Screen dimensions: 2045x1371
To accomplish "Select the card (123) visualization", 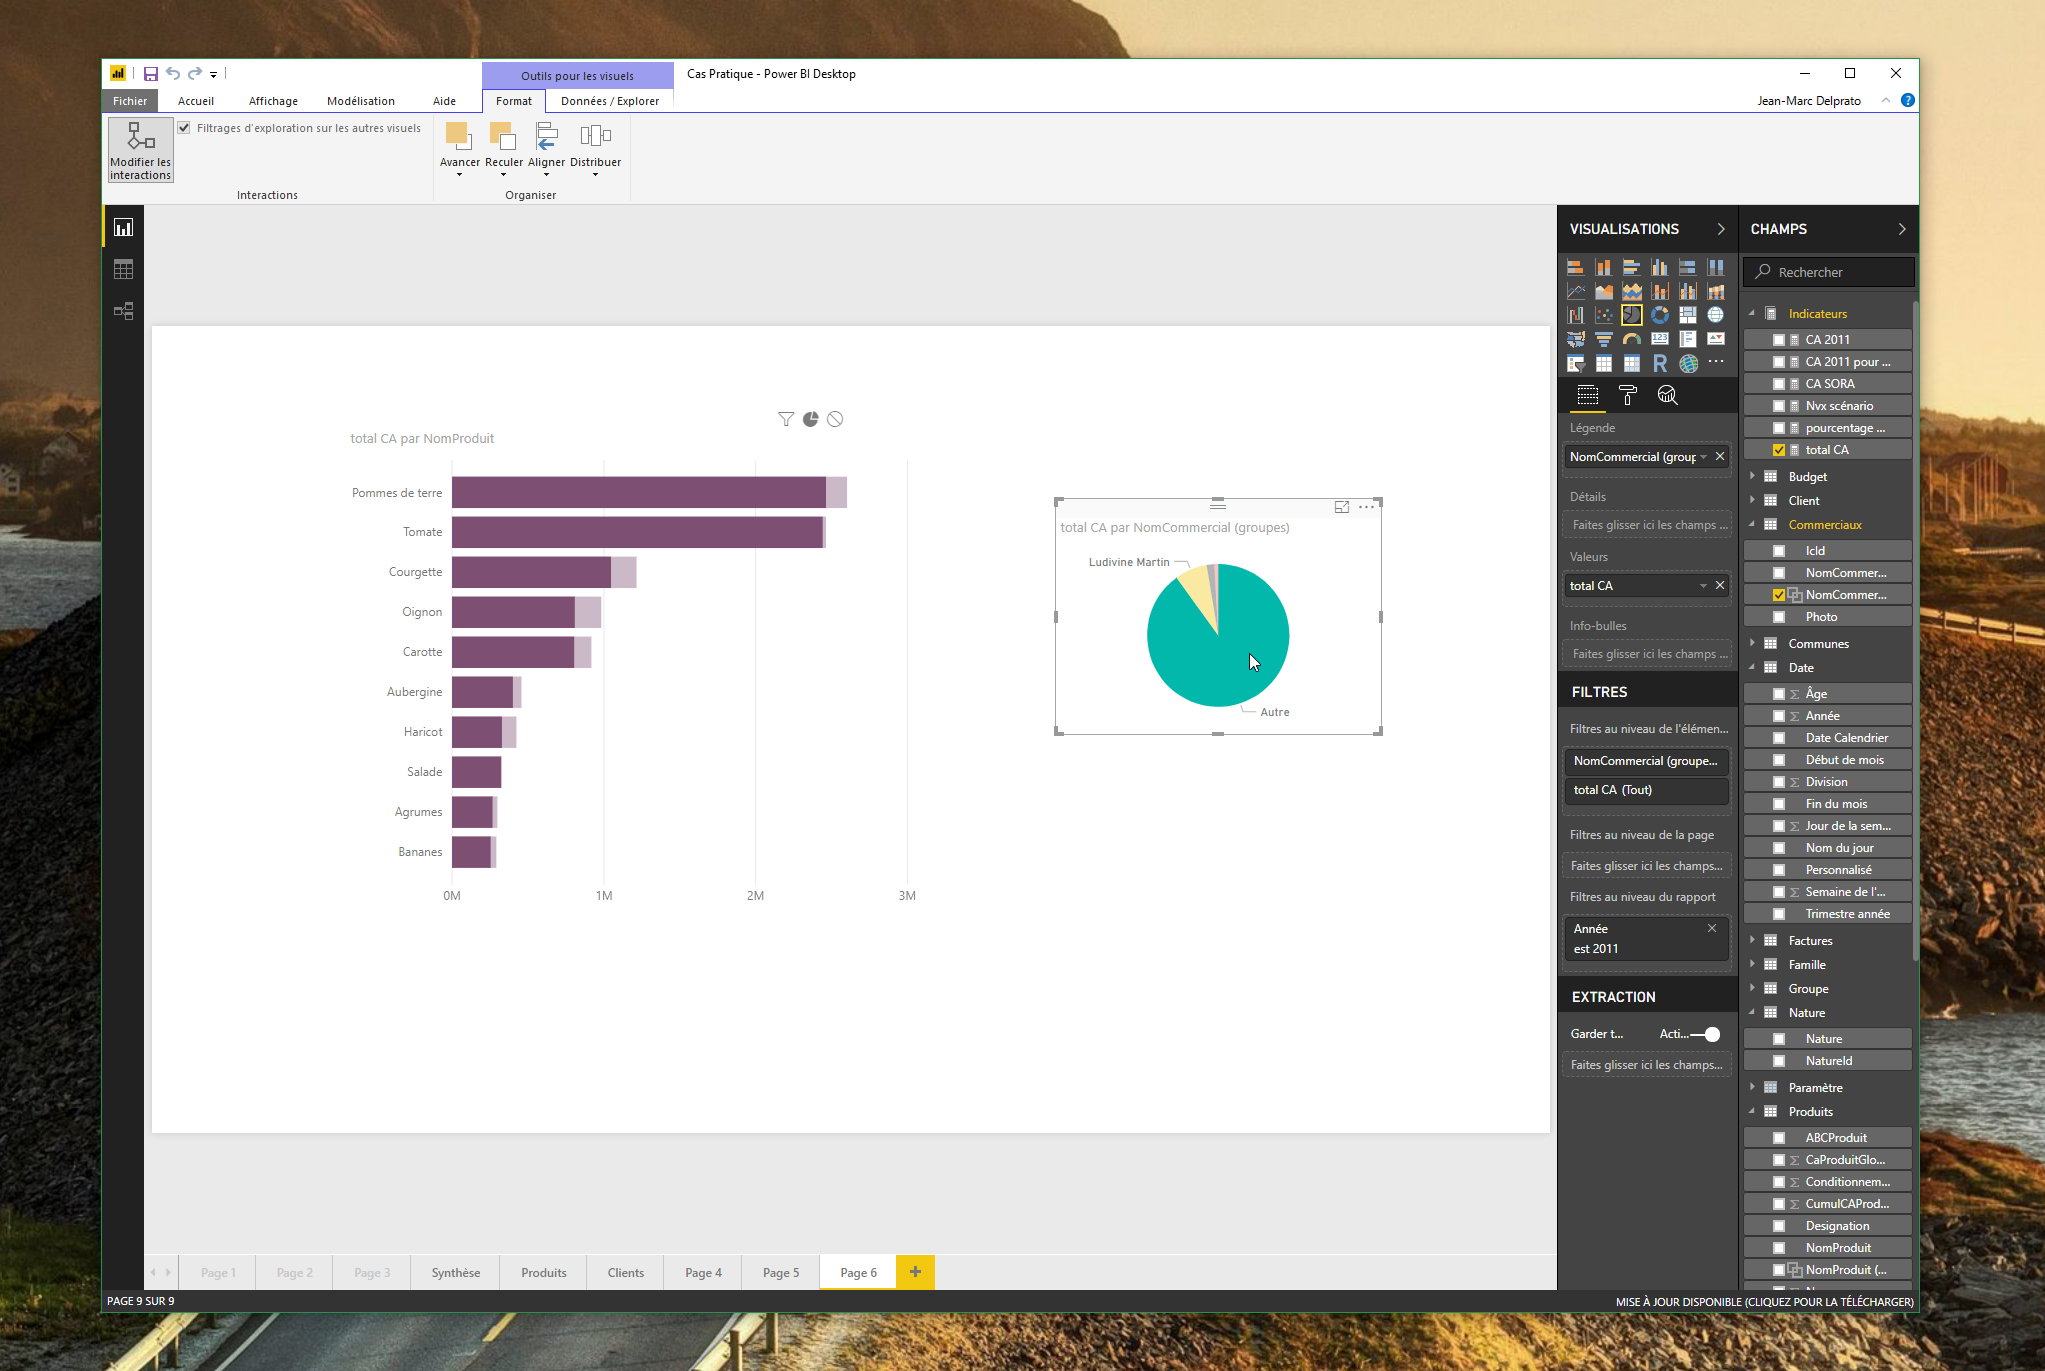I will (1659, 339).
